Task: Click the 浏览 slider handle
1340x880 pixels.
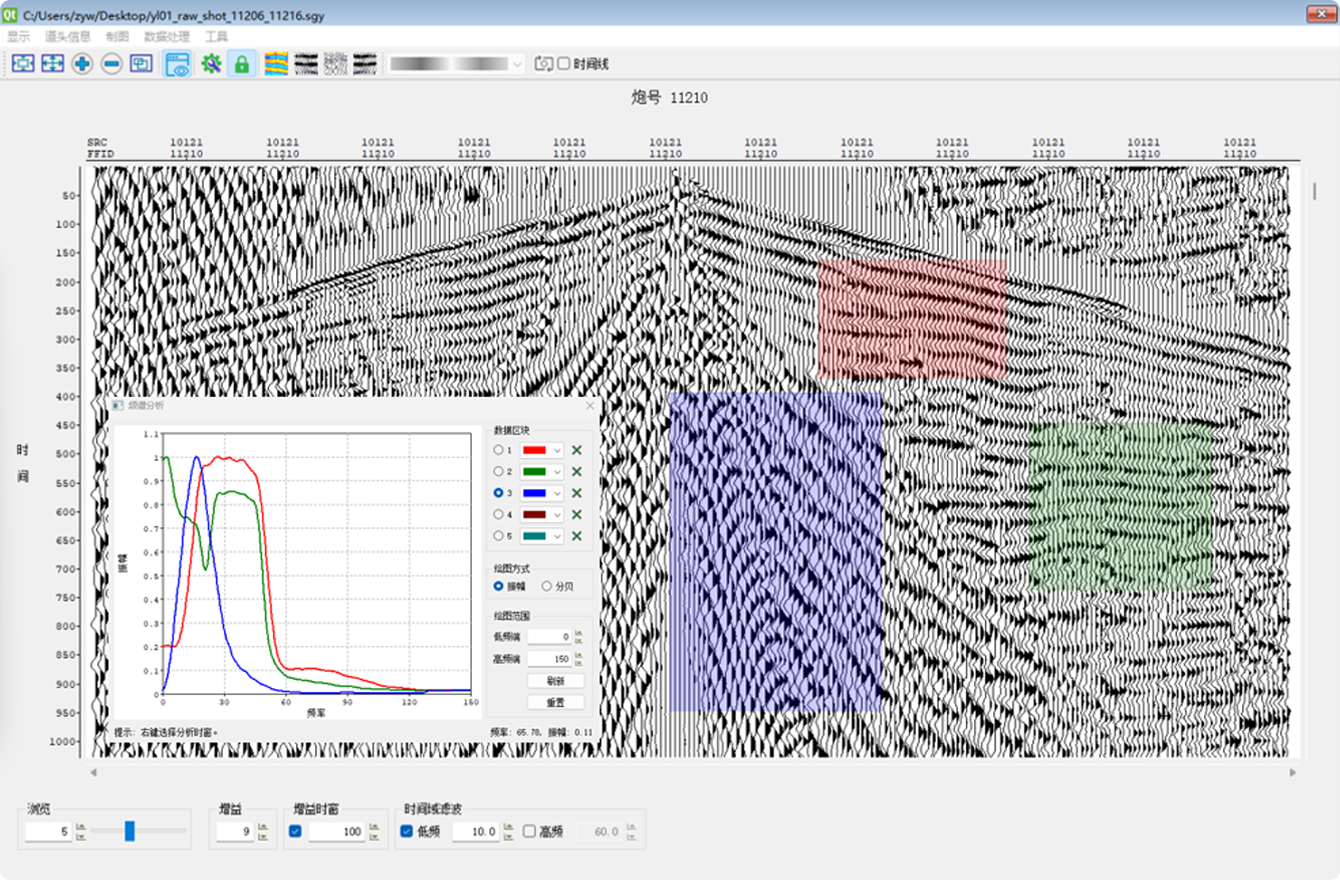Action: click(x=129, y=830)
